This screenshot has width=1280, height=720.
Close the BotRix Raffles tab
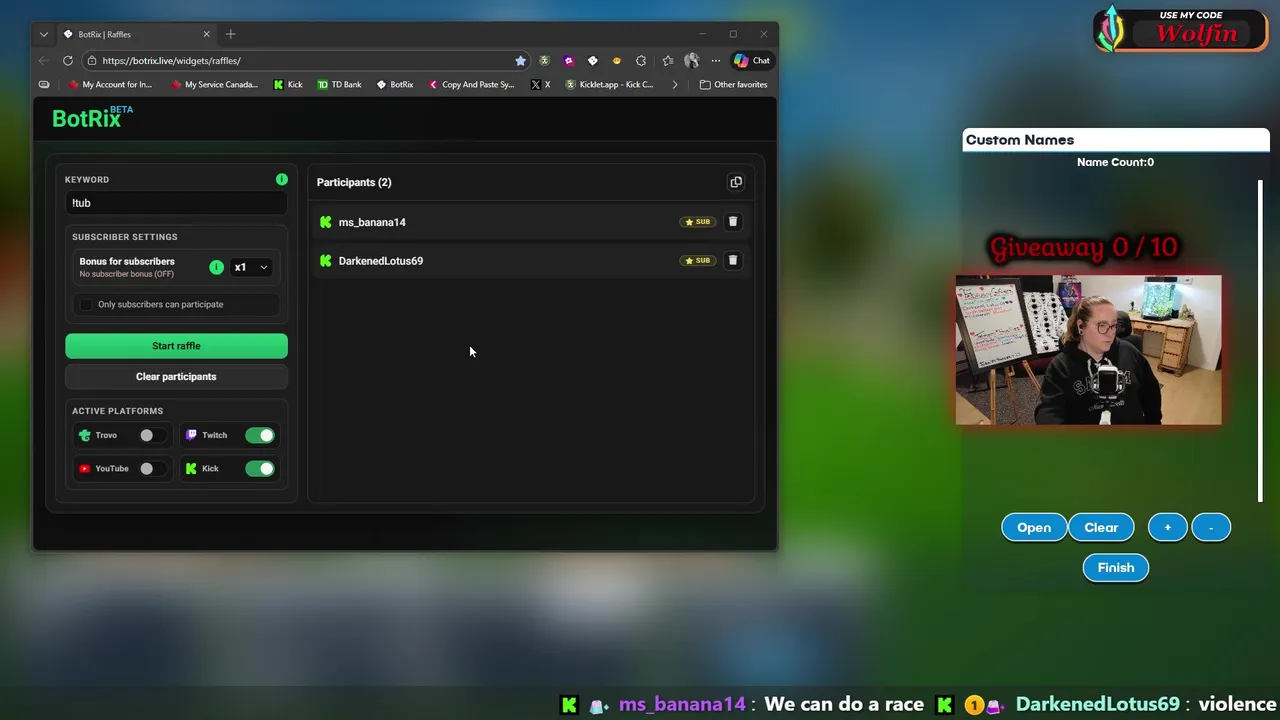click(x=207, y=34)
